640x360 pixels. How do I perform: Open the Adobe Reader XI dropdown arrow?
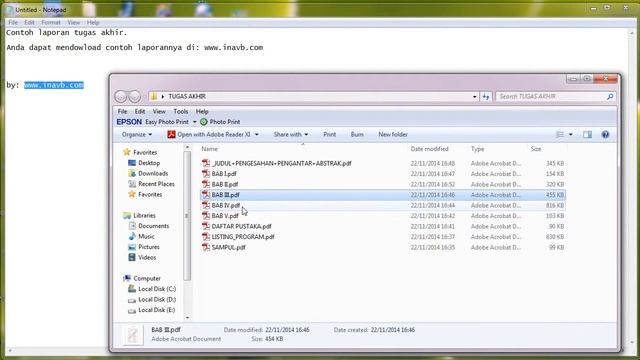257,134
